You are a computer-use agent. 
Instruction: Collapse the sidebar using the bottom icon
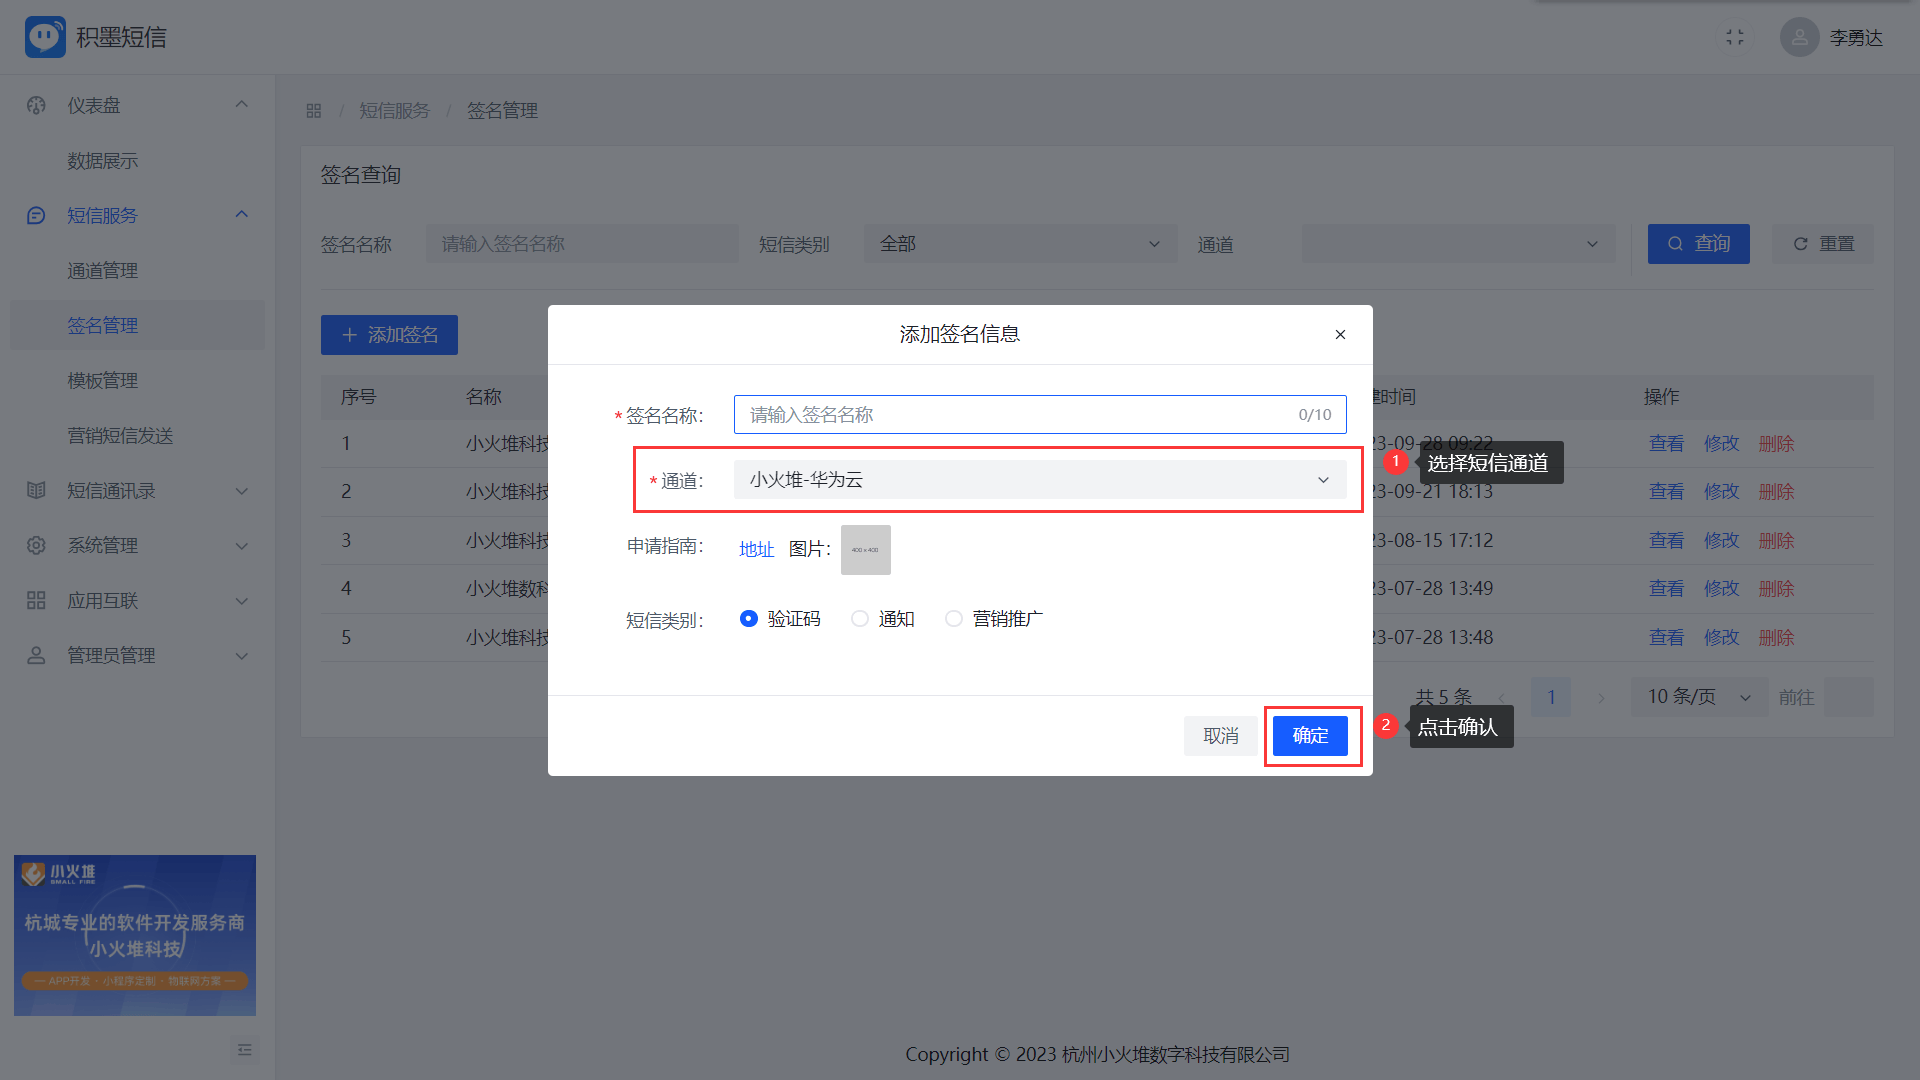pos(245,1050)
